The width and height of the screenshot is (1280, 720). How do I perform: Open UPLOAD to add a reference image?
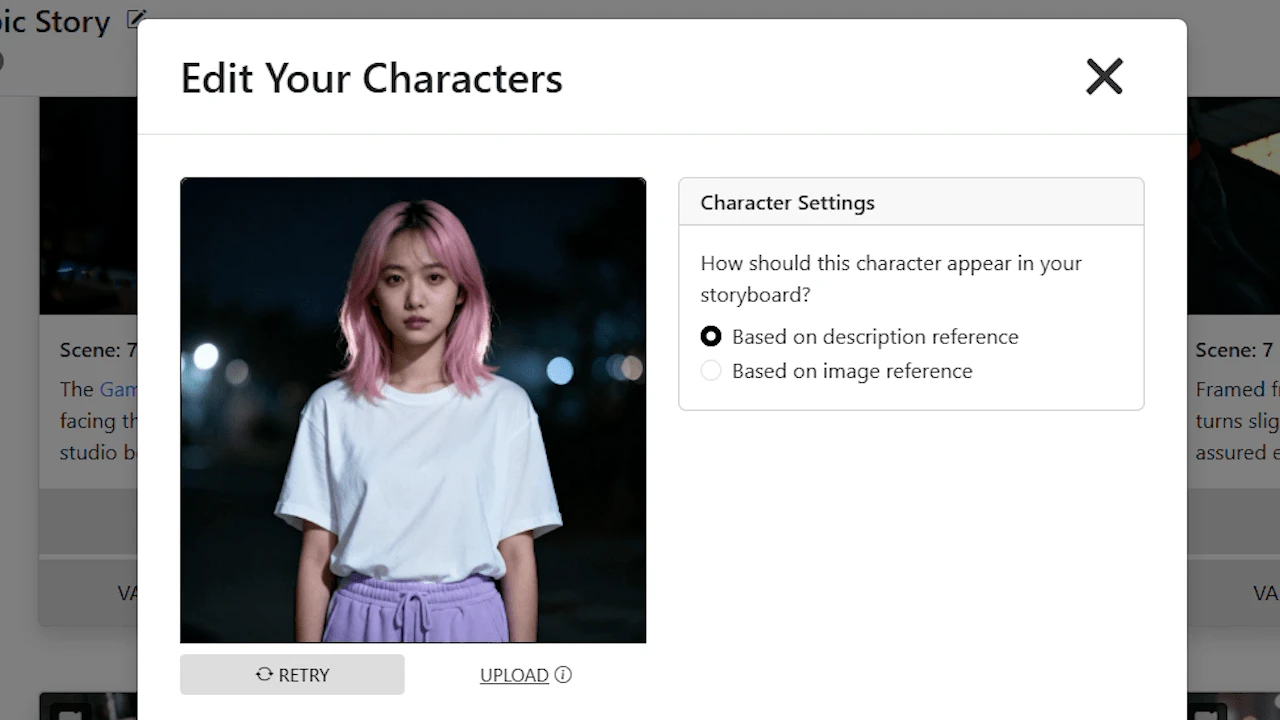(x=514, y=674)
